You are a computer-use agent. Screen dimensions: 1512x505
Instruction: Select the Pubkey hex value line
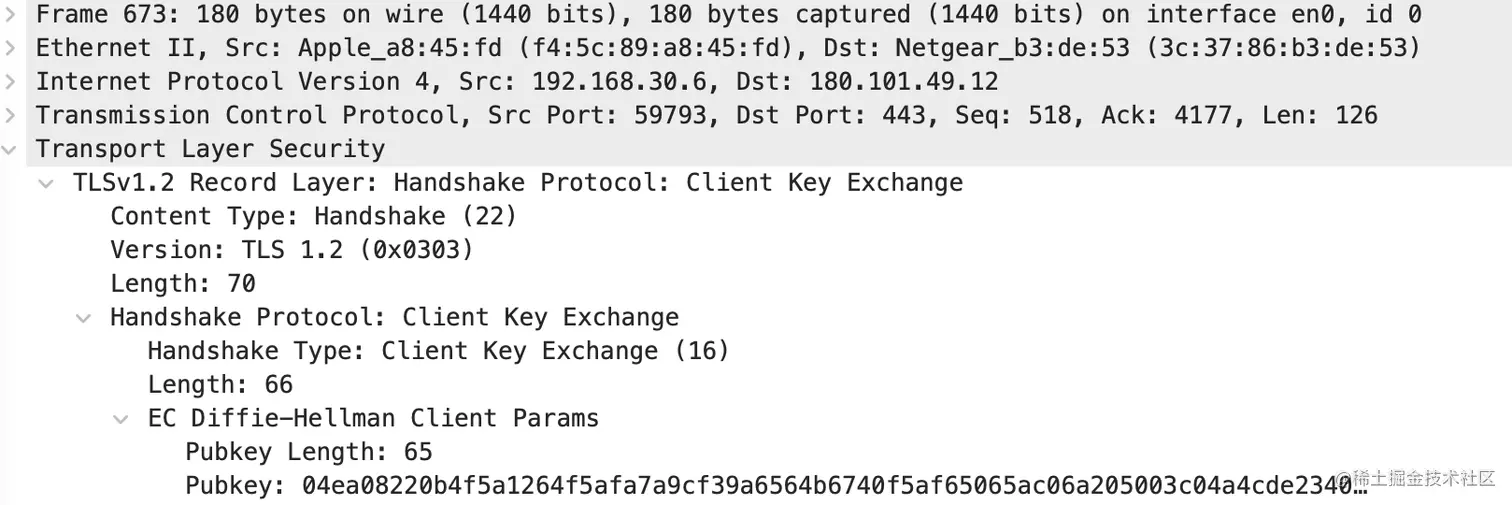tap(776, 486)
